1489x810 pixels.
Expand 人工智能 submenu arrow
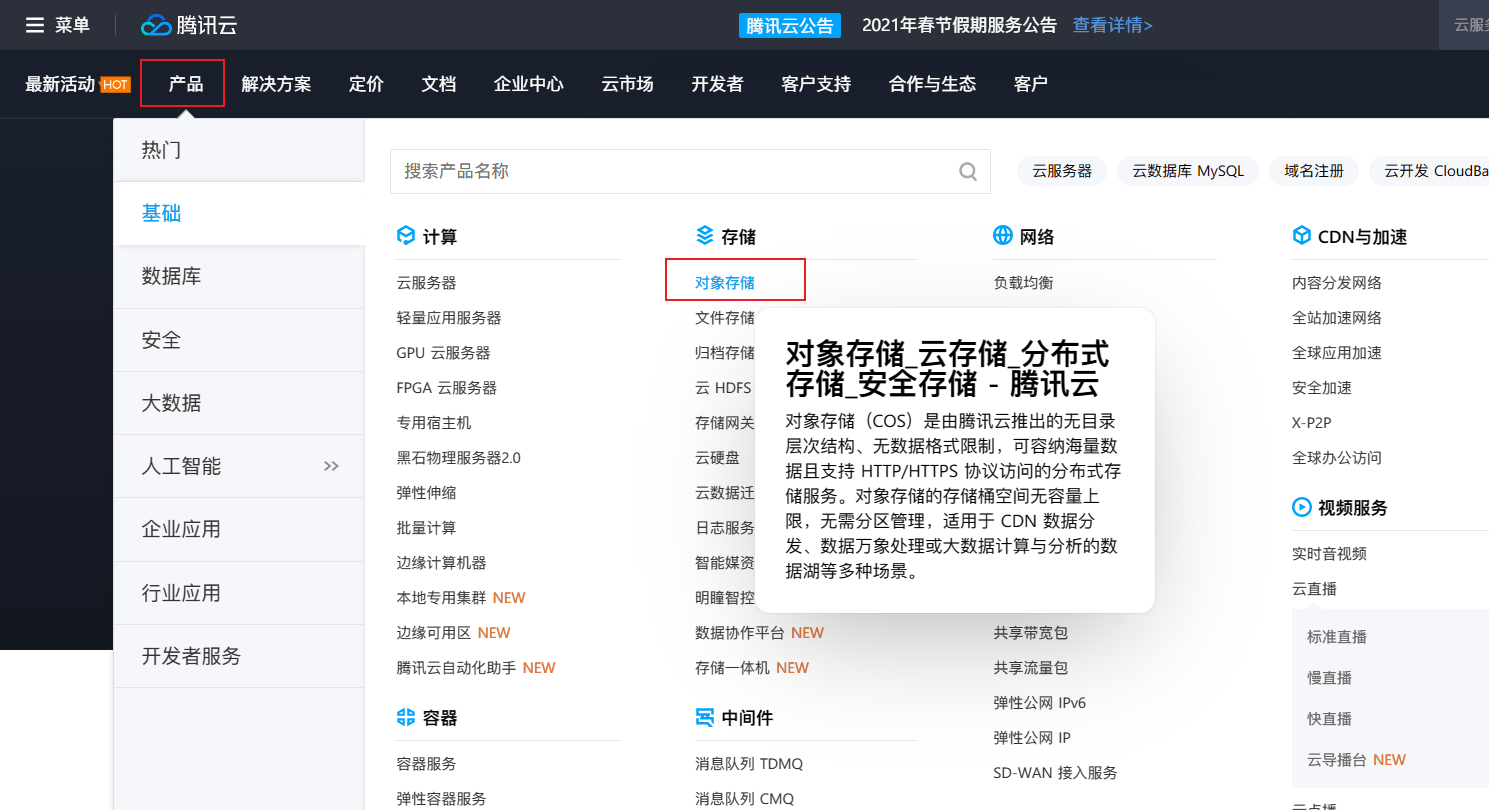coord(331,466)
